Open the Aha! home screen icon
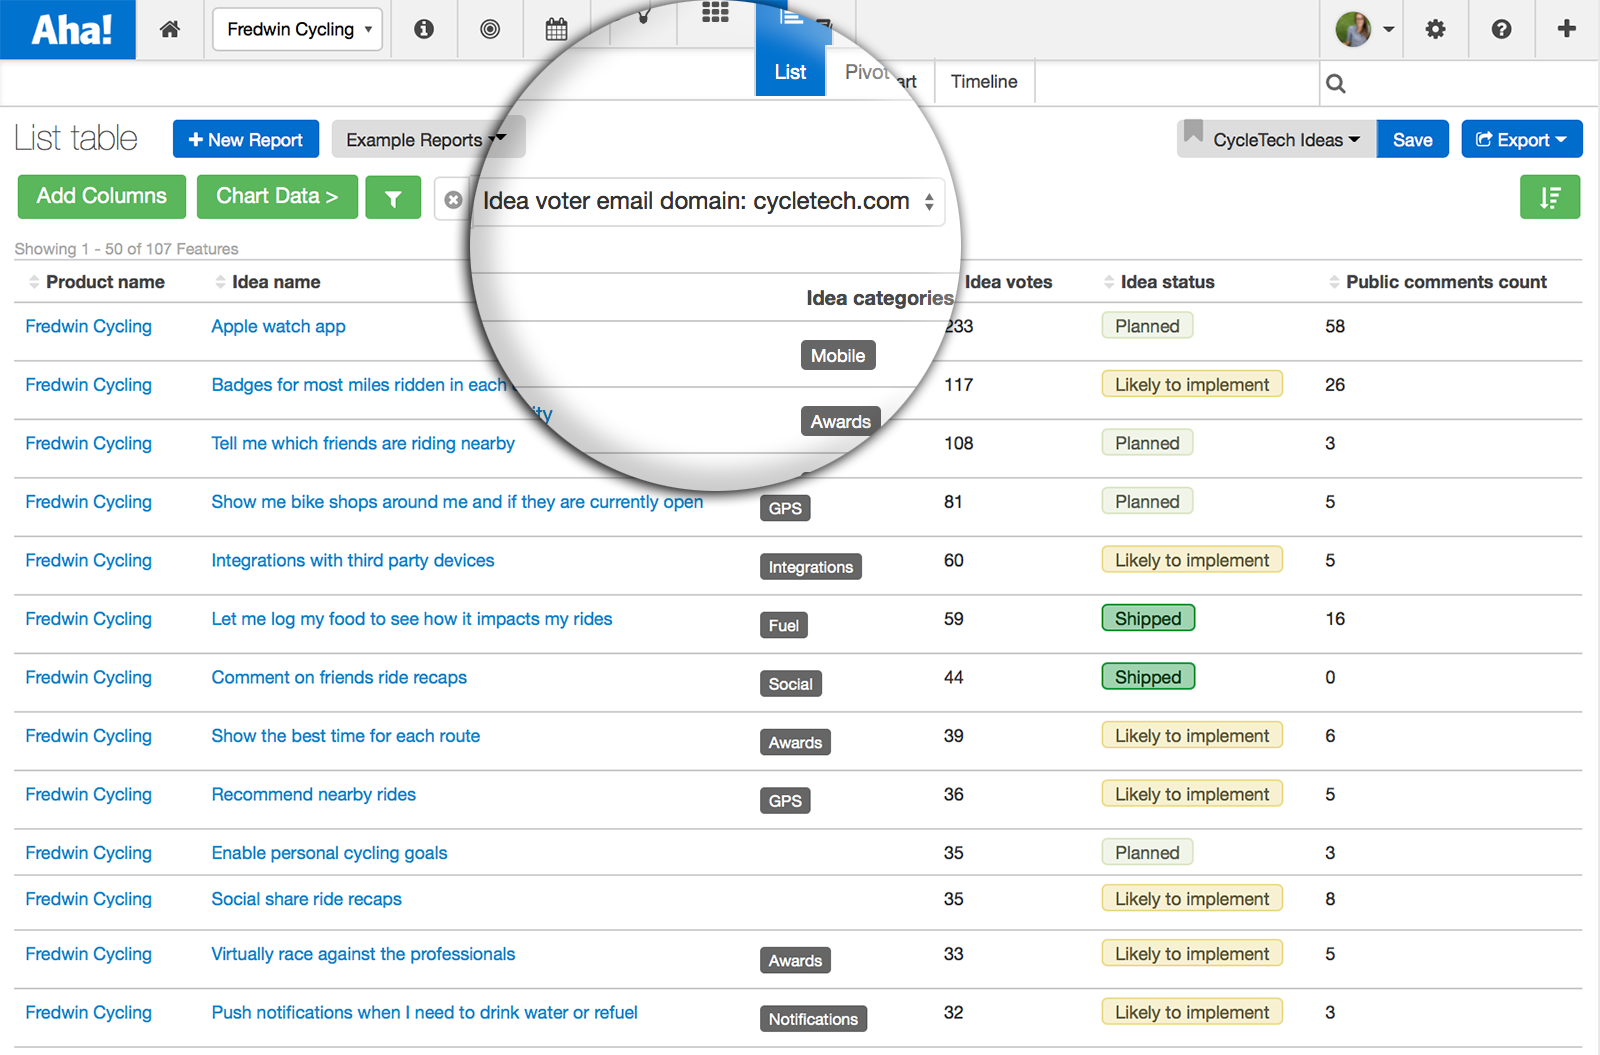 coord(169,29)
